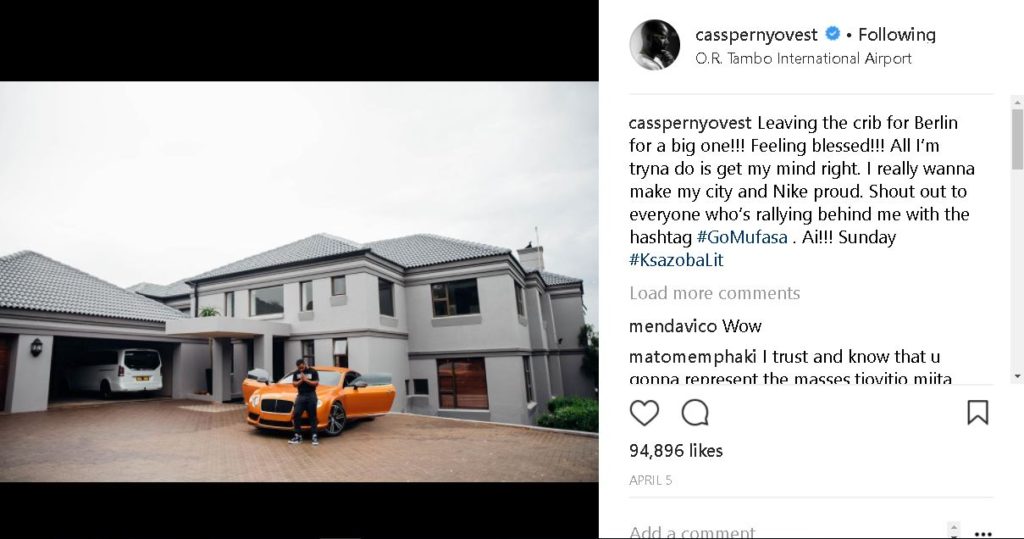
Task: Click the comment speech bubble icon
Action: point(695,413)
